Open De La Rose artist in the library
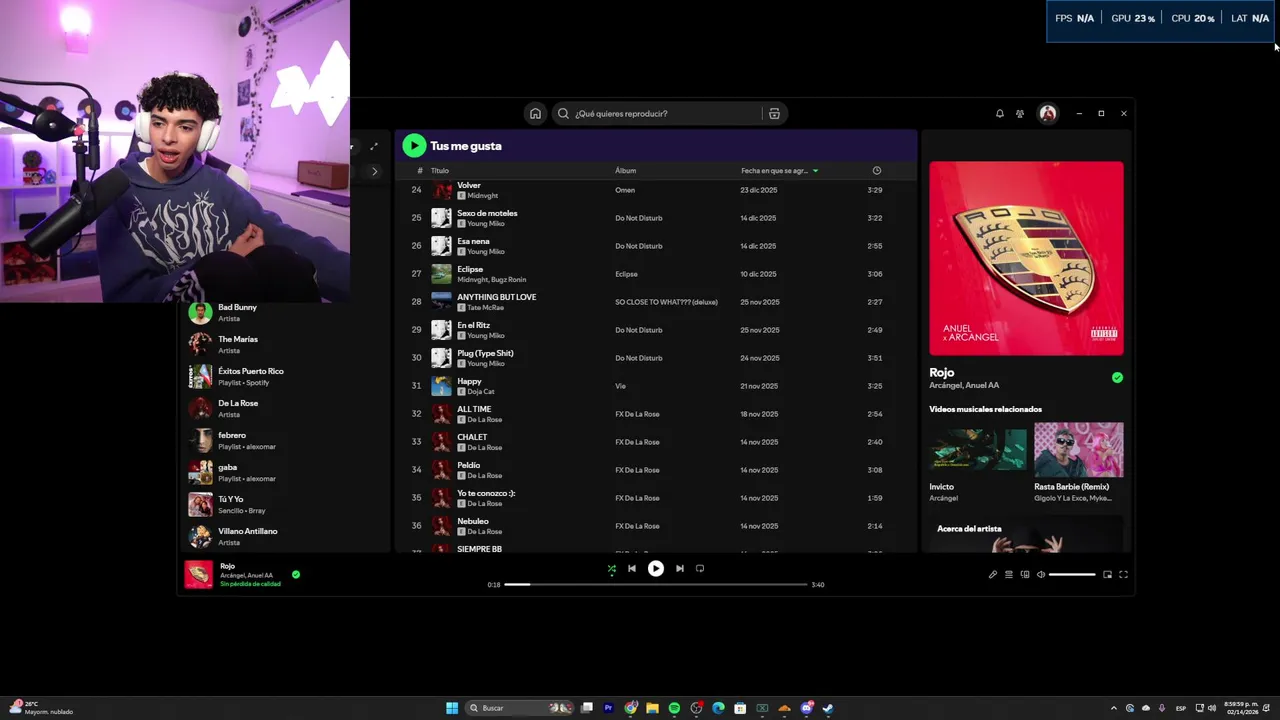This screenshot has height=720, width=1280. pos(286,409)
